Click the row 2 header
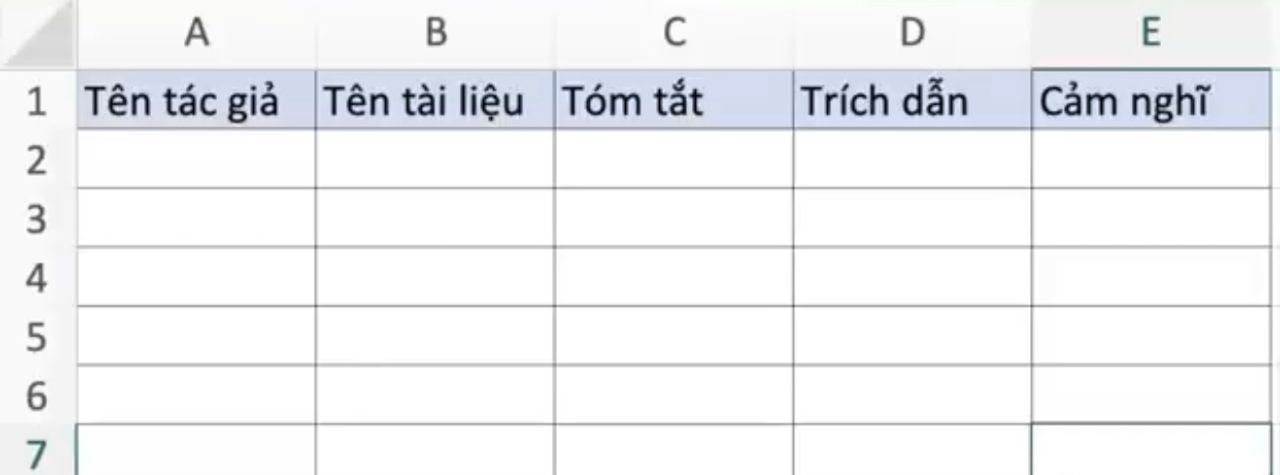1280x475 pixels. 37,160
